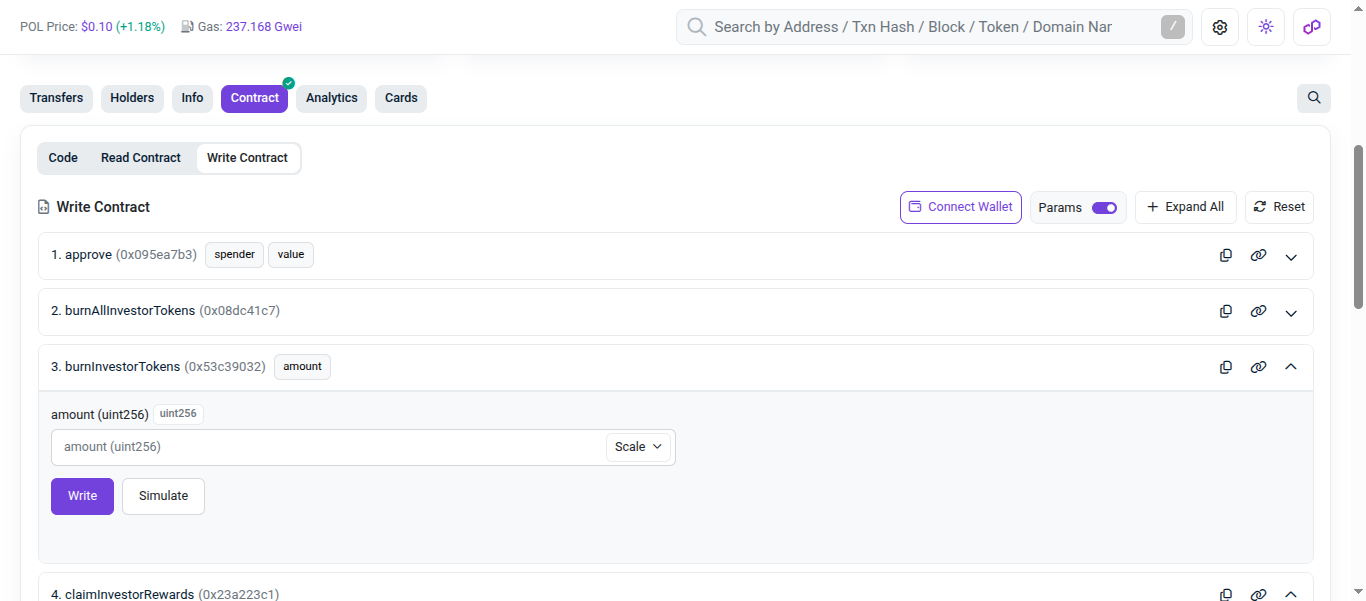This screenshot has width=1366, height=601.
Task: Click the Simulate button
Action: (x=163, y=496)
